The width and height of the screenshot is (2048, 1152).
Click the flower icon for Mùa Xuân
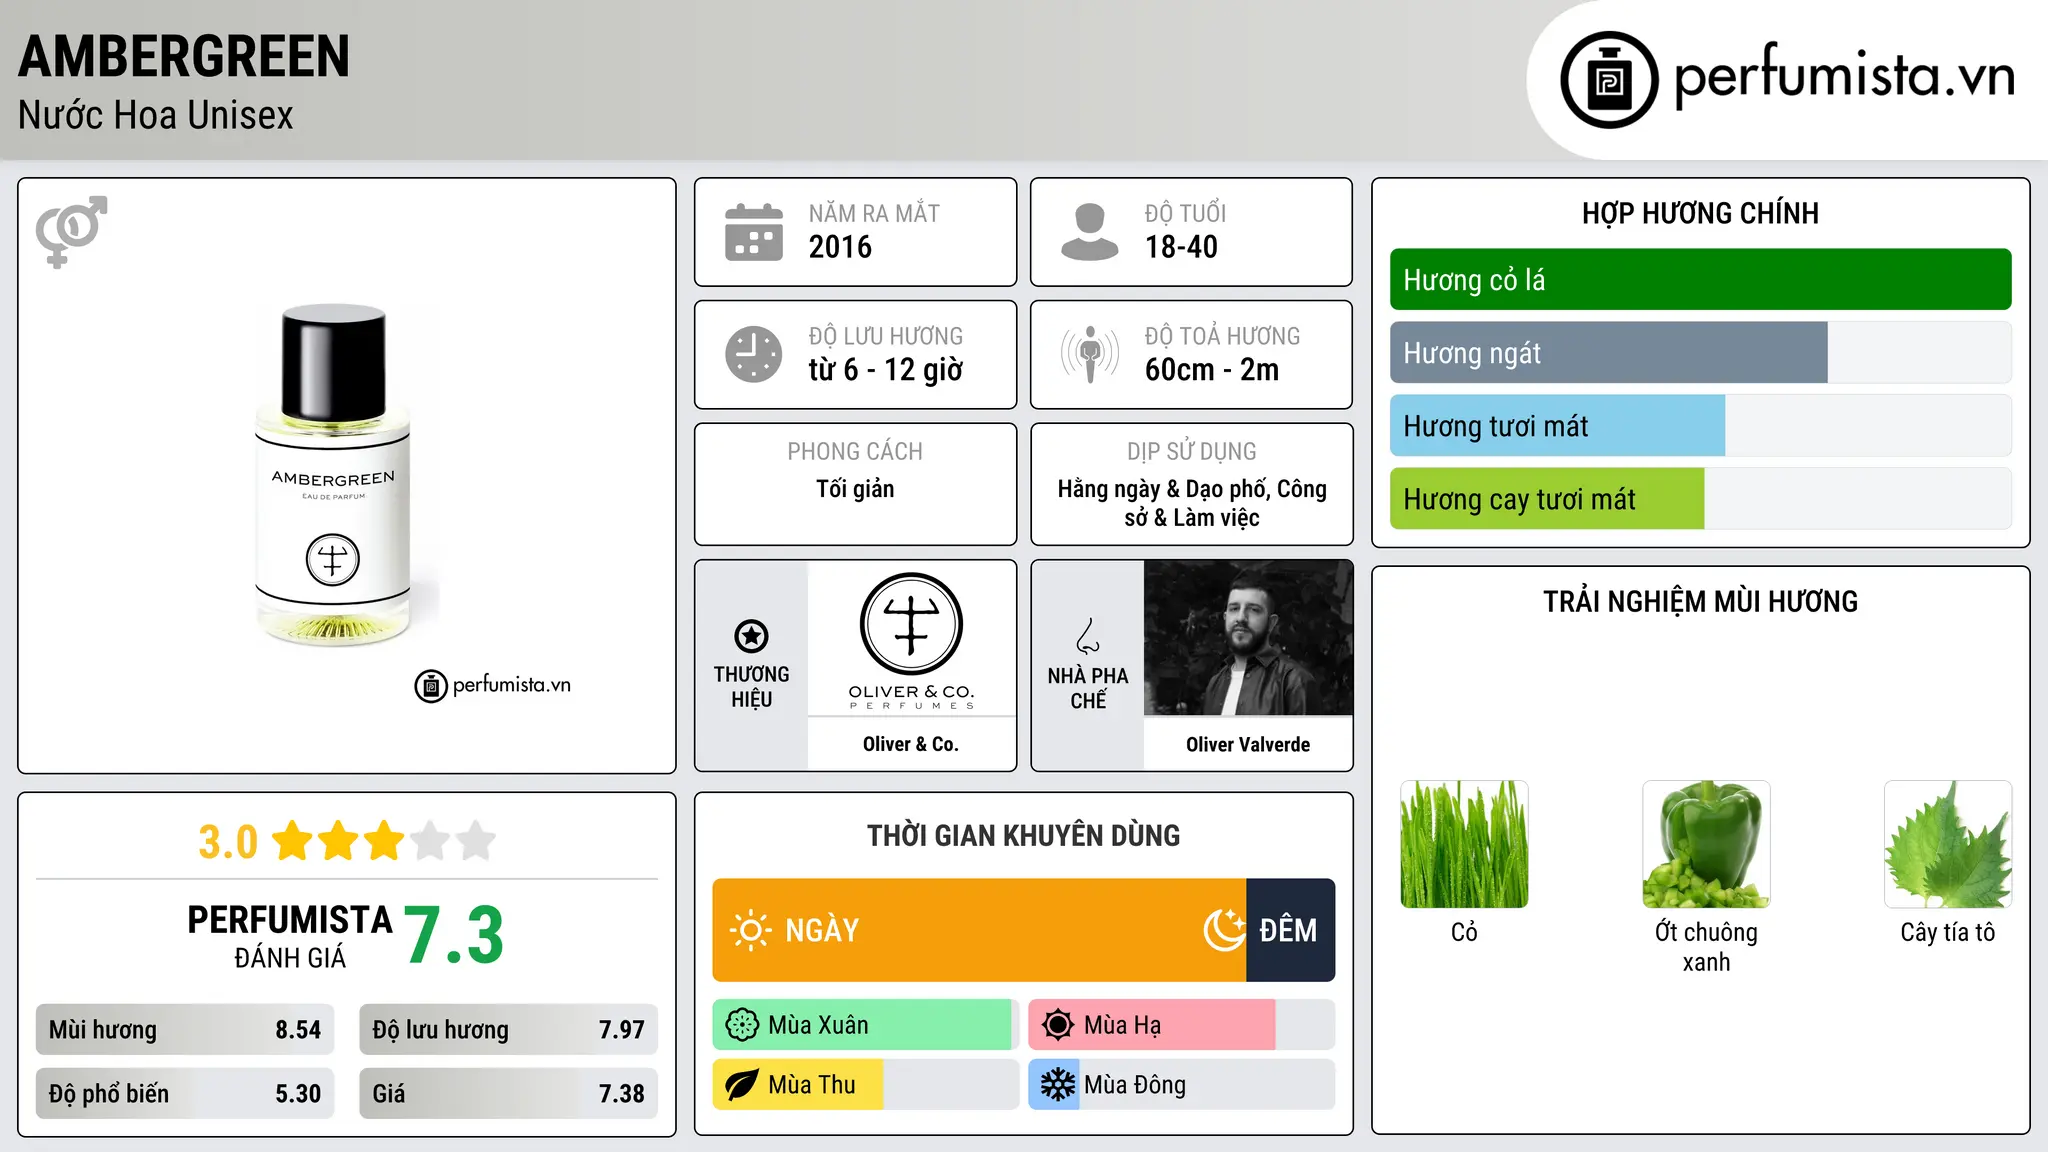pyautogui.click(x=742, y=1025)
